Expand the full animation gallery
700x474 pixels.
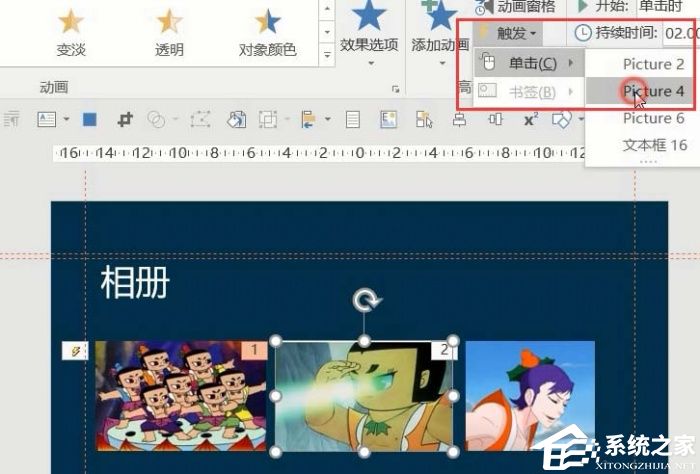327,55
